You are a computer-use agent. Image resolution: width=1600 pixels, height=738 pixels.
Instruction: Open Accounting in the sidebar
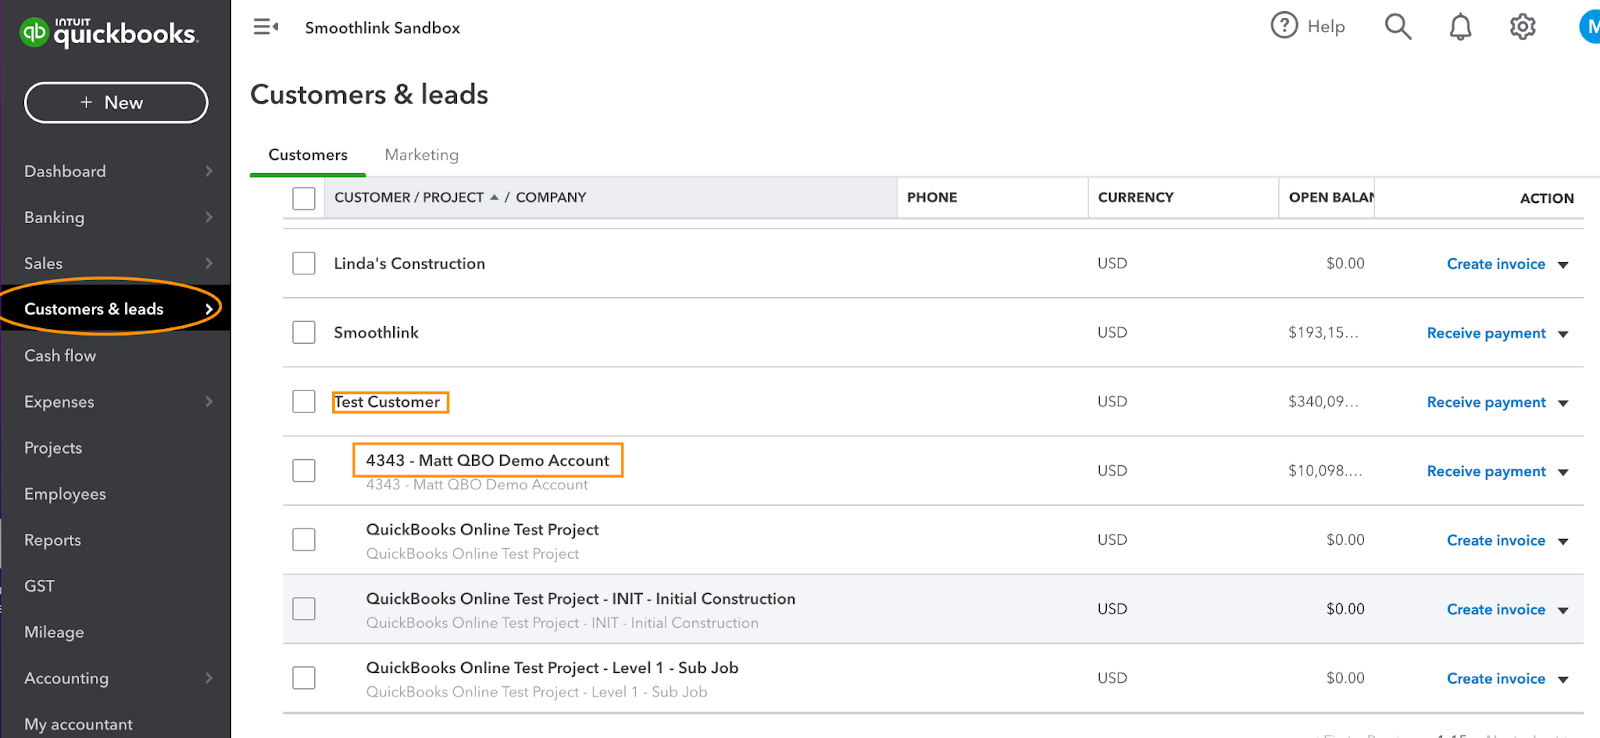click(66, 677)
